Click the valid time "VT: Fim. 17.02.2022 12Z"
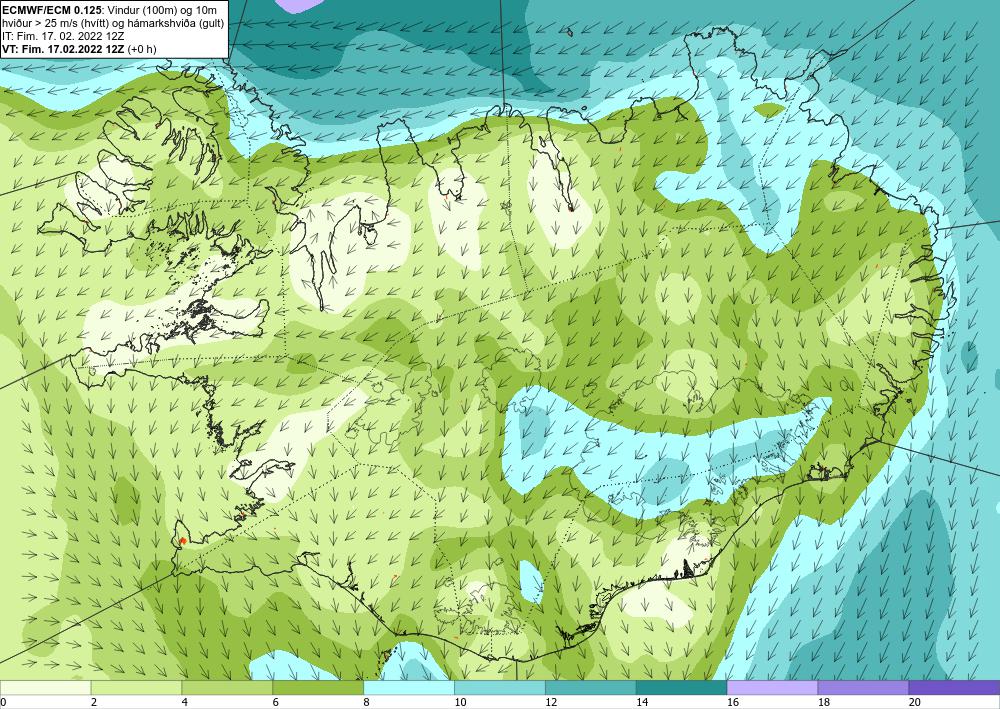This screenshot has width=1000, height=709. point(63,48)
